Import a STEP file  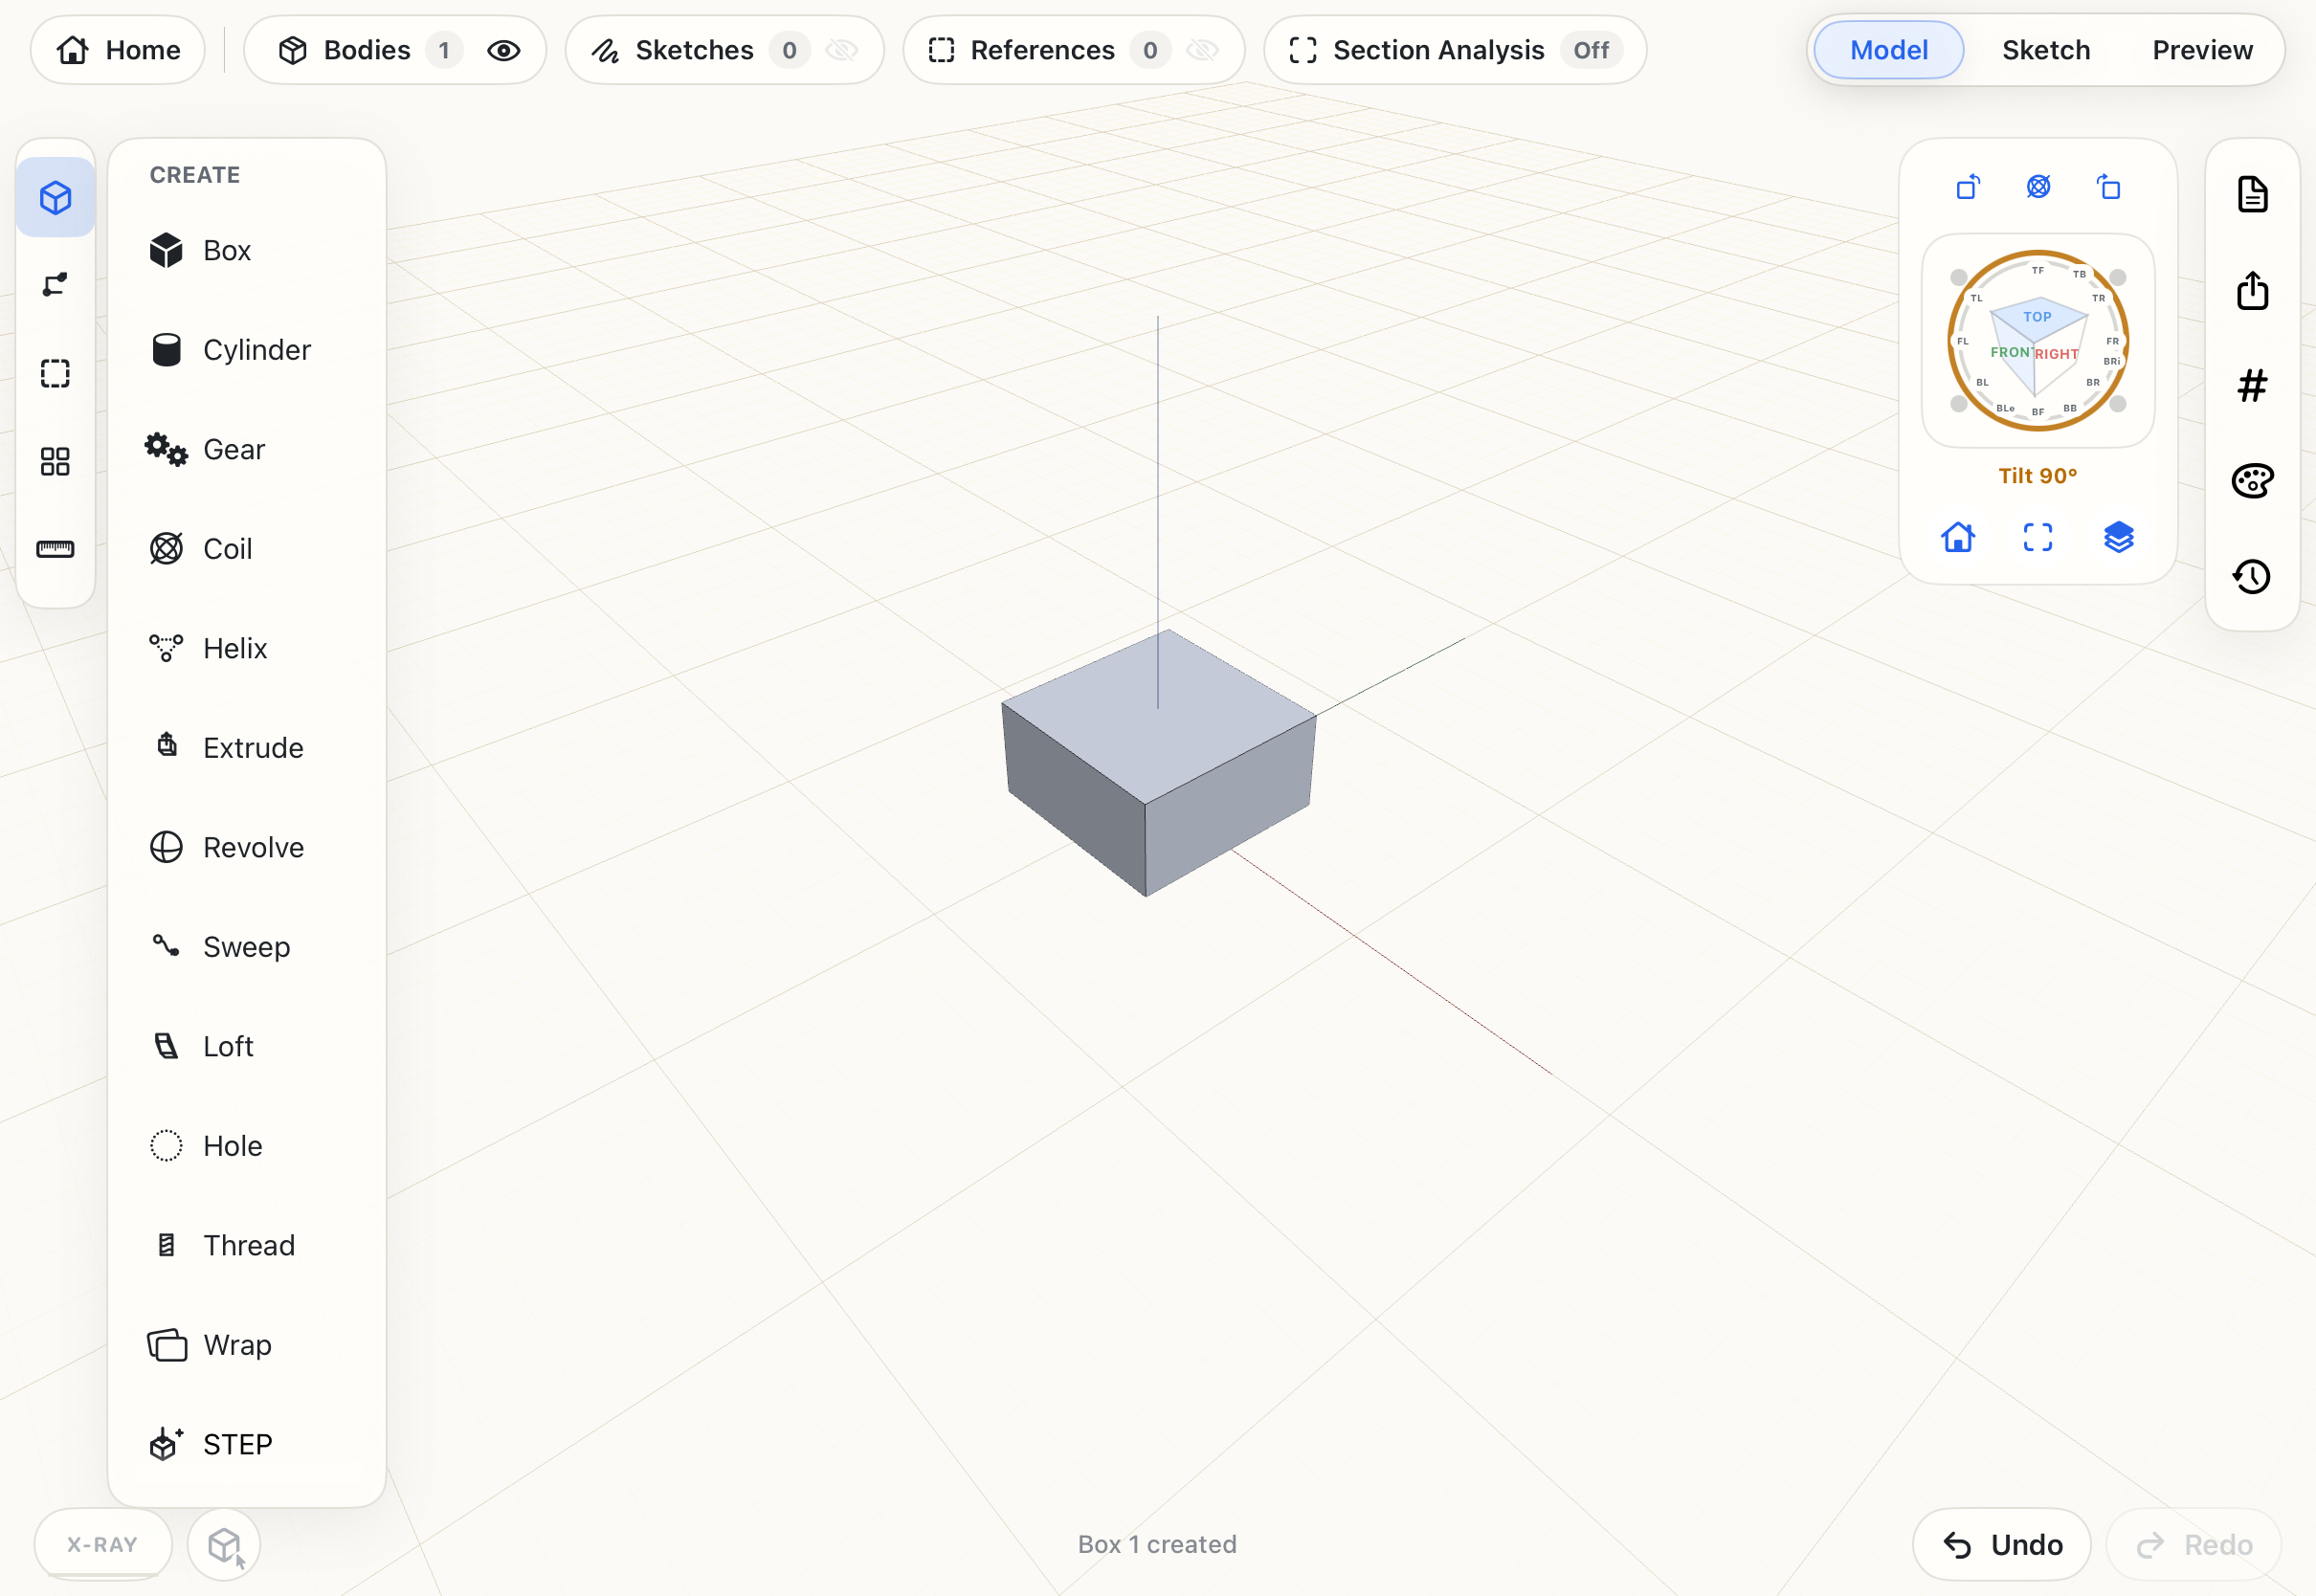pyautogui.click(x=246, y=1444)
